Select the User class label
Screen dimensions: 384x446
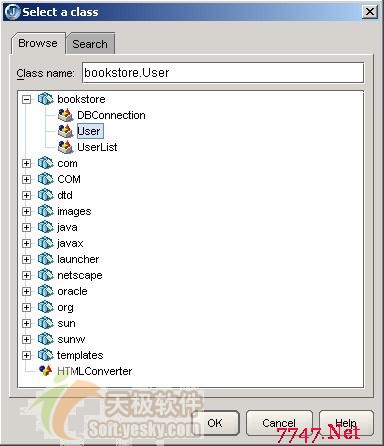[x=90, y=131]
